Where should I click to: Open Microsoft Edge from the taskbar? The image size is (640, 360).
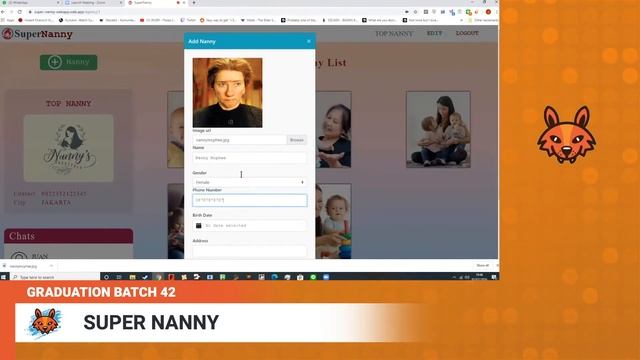[x=275, y=277]
